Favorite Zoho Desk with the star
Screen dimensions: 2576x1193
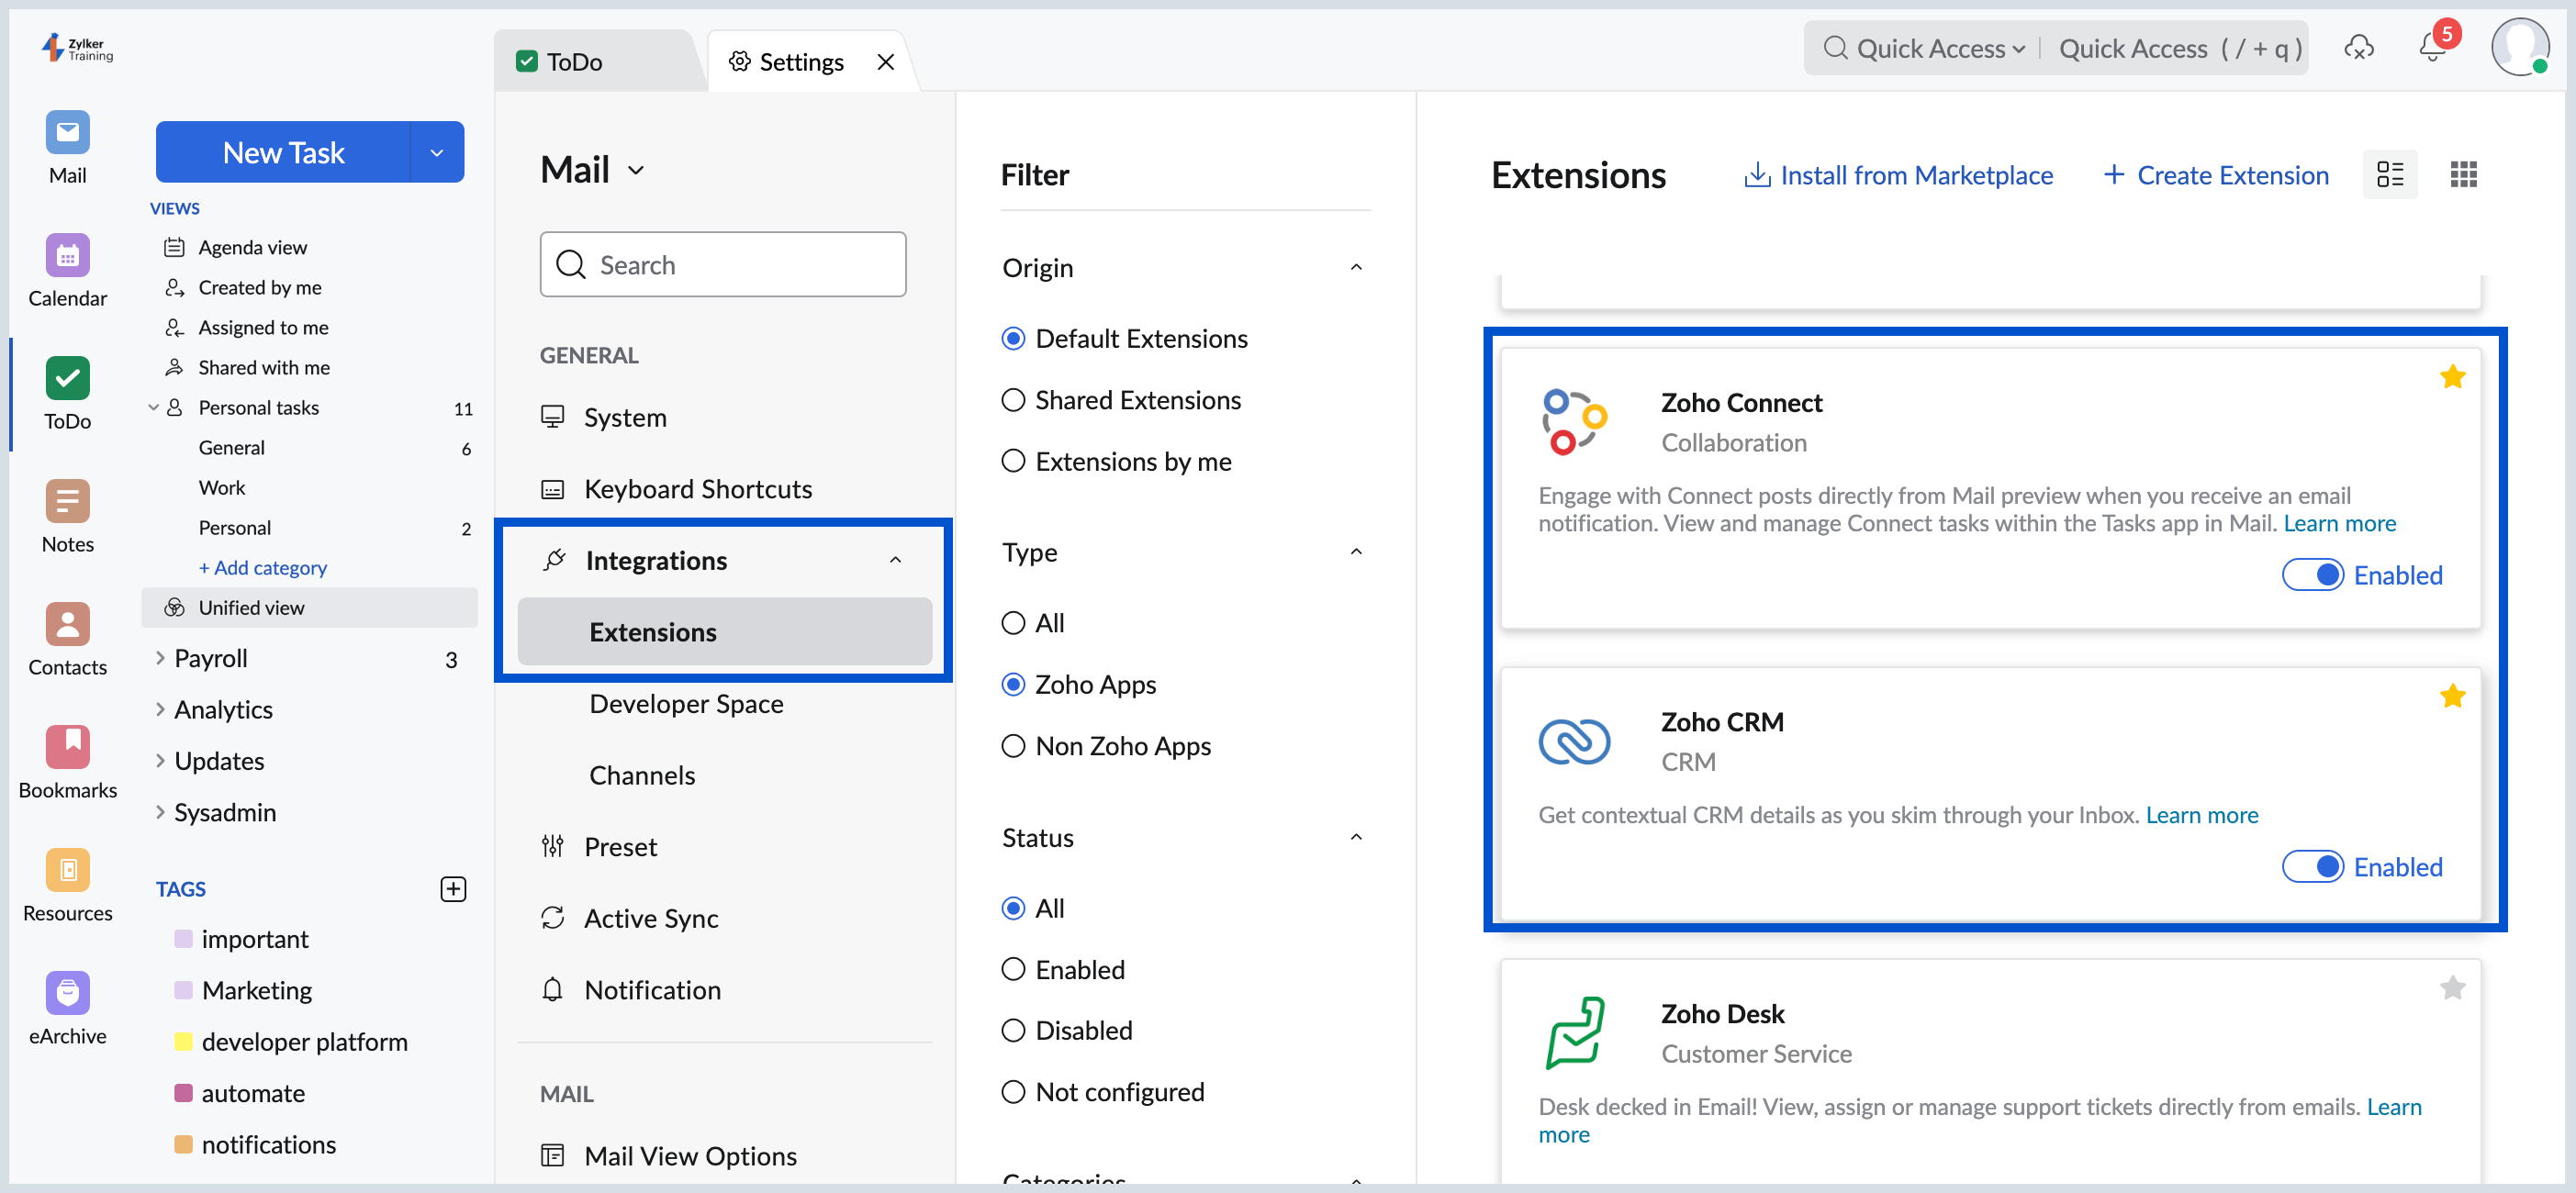coord(2452,988)
